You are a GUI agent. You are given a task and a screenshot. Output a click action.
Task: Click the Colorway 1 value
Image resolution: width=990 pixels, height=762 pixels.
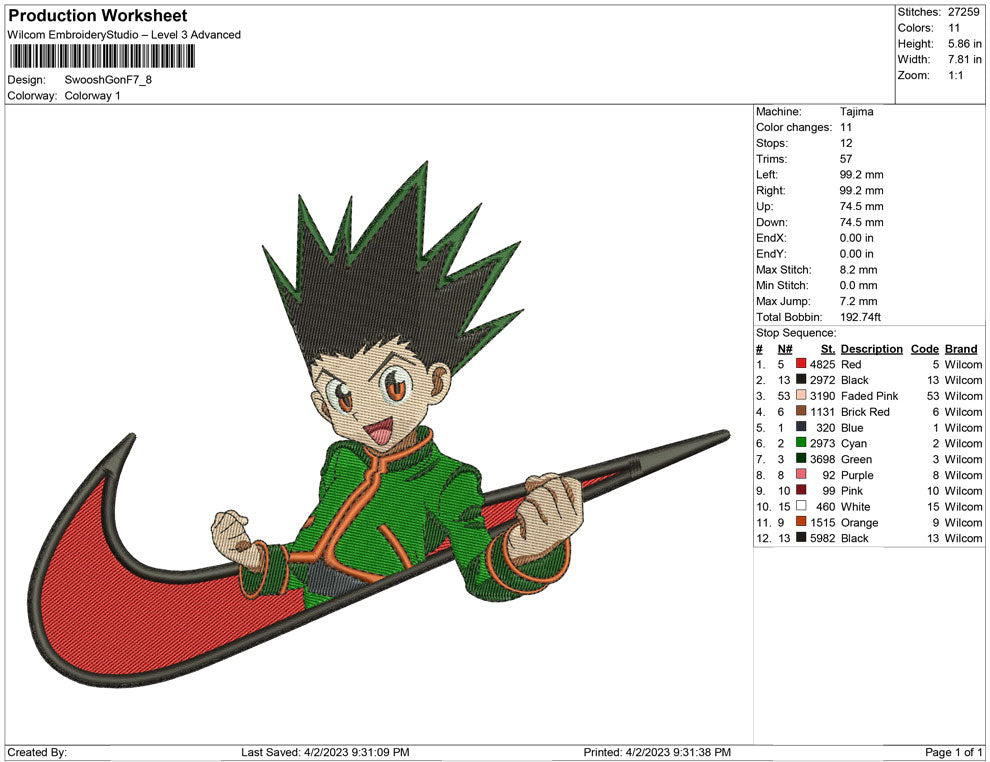pyautogui.click(x=92, y=95)
